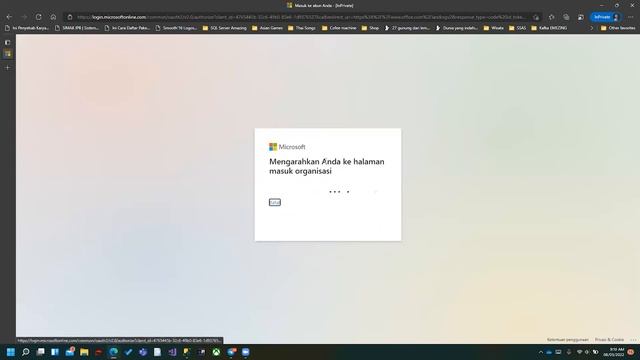Open the Extensions puzzle icon

(x=551, y=17)
